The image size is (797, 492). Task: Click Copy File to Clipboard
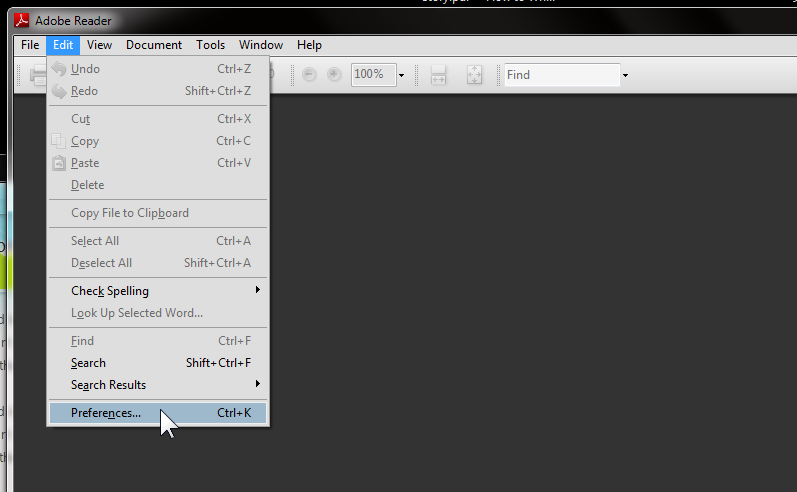click(x=158, y=213)
